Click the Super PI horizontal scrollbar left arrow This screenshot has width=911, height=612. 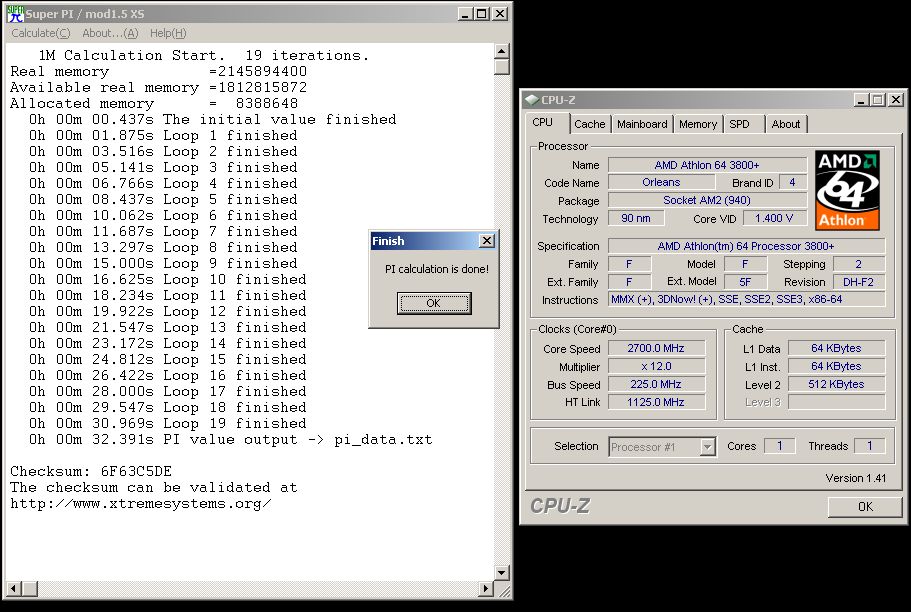(13, 588)
